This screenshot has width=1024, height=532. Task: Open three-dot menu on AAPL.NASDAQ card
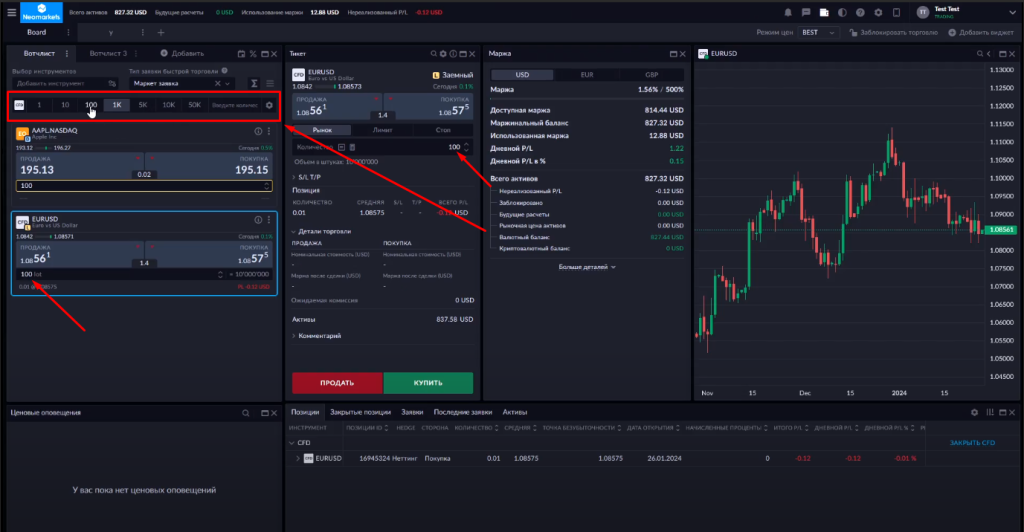pyautogui.click(x=268, y=131)
